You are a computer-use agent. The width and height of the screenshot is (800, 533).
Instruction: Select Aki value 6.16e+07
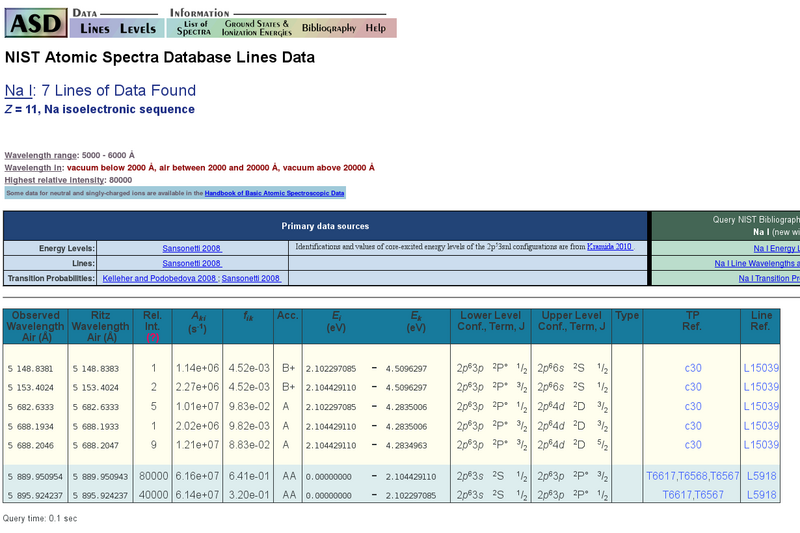197,476
